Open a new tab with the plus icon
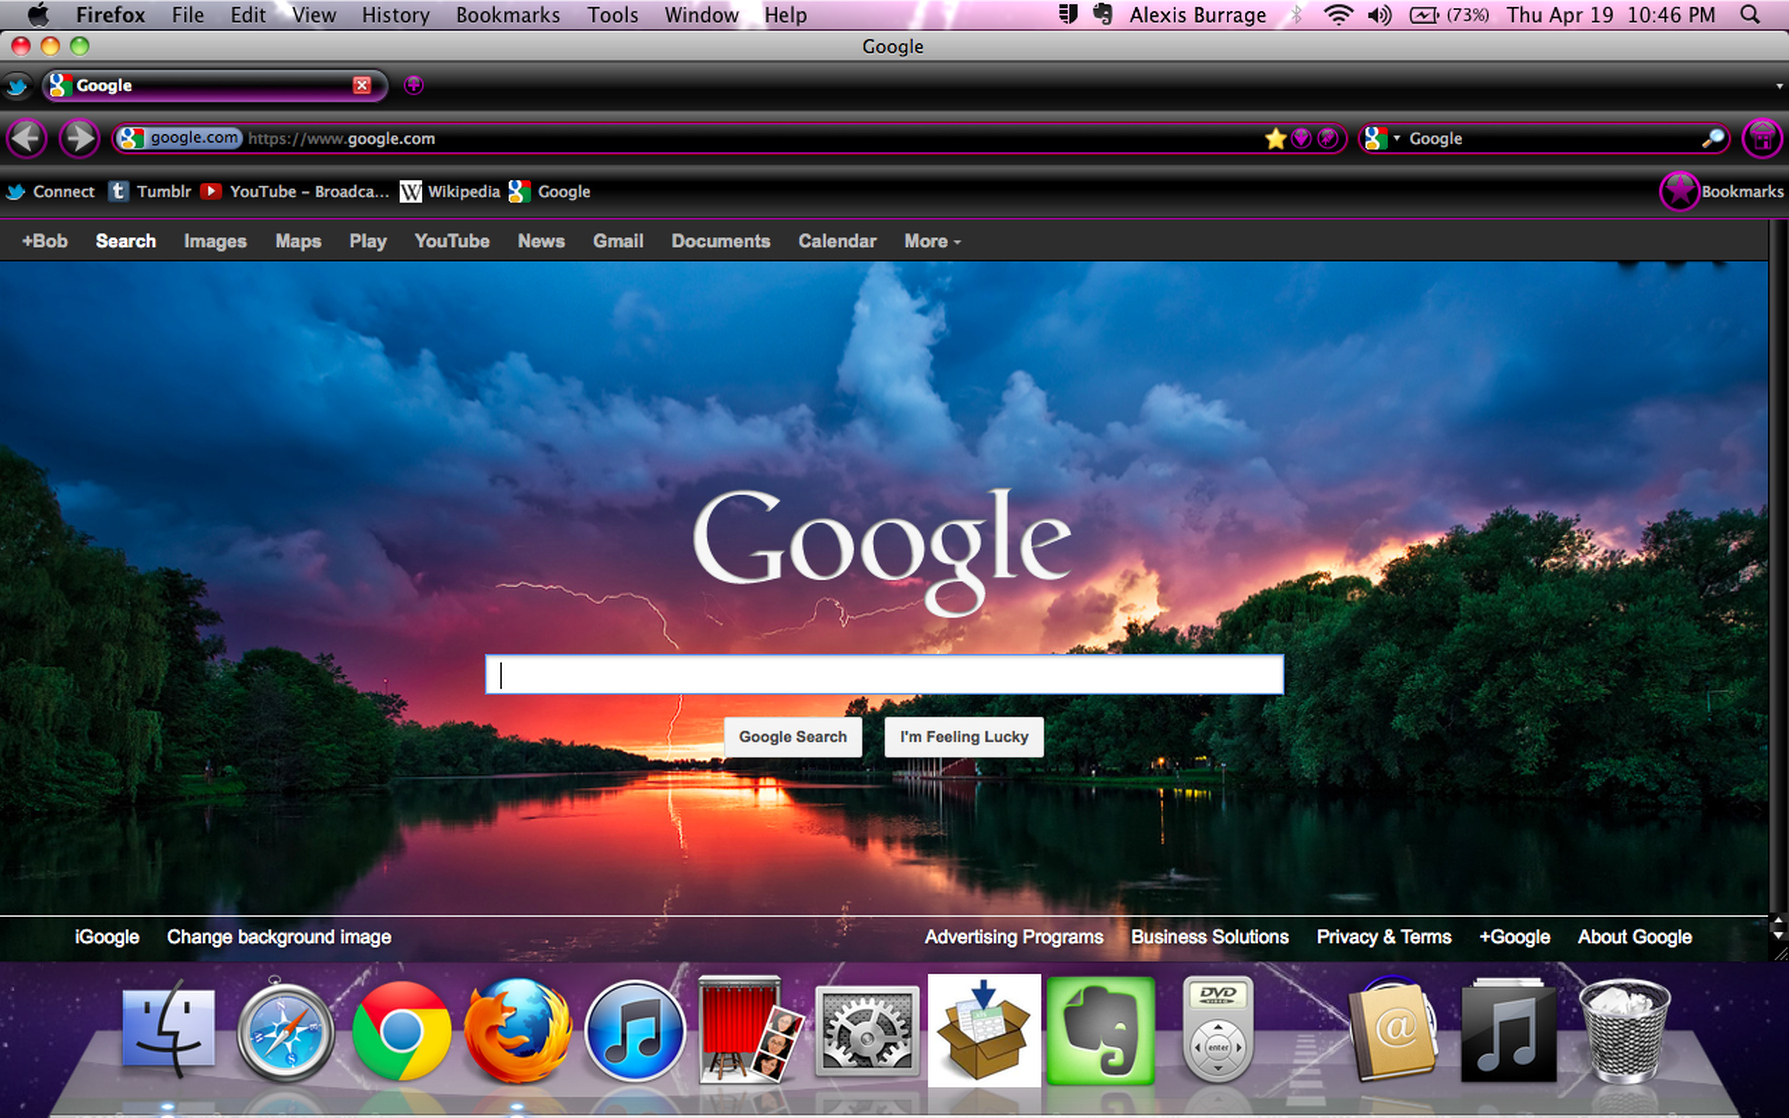 (413, 85)
